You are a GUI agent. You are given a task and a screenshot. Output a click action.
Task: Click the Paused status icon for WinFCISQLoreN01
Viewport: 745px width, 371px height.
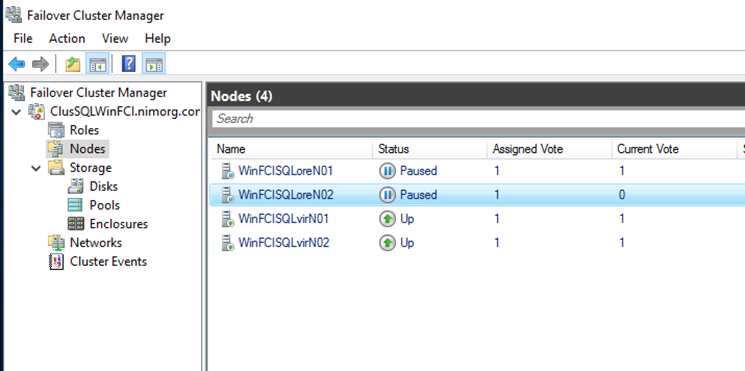coord(387,171)
